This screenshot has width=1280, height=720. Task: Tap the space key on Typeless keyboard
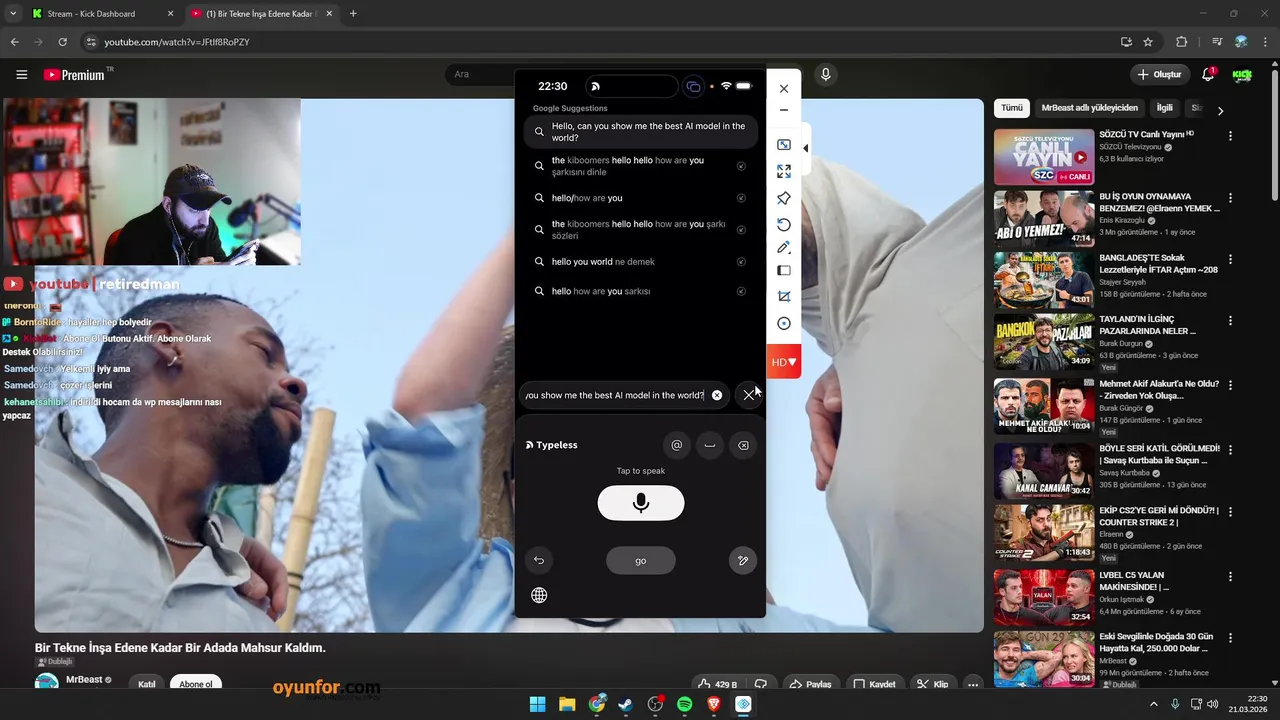pos(710,445)
